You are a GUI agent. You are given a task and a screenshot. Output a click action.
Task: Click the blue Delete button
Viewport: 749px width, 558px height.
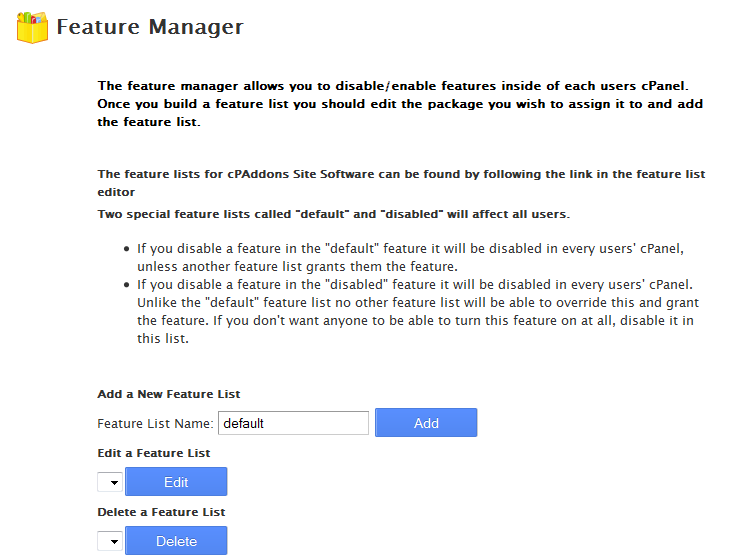pyautogui.click(x=176, y=541)
